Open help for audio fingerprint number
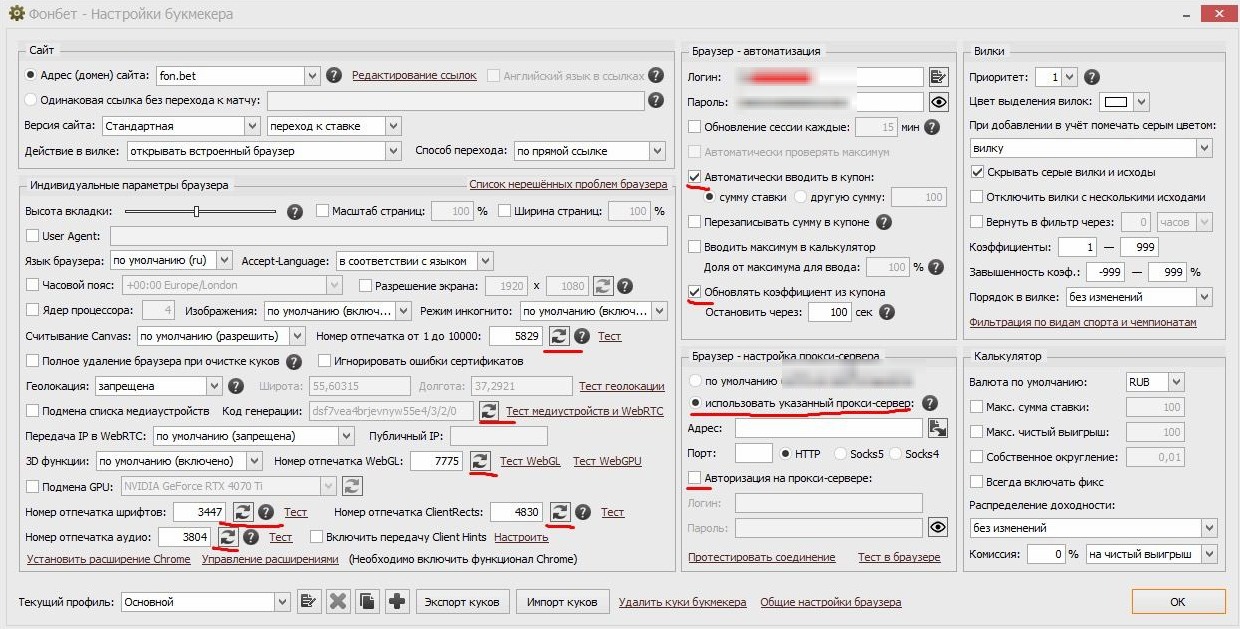Screen dimensions: 1240x629 [x=251, y=537]
